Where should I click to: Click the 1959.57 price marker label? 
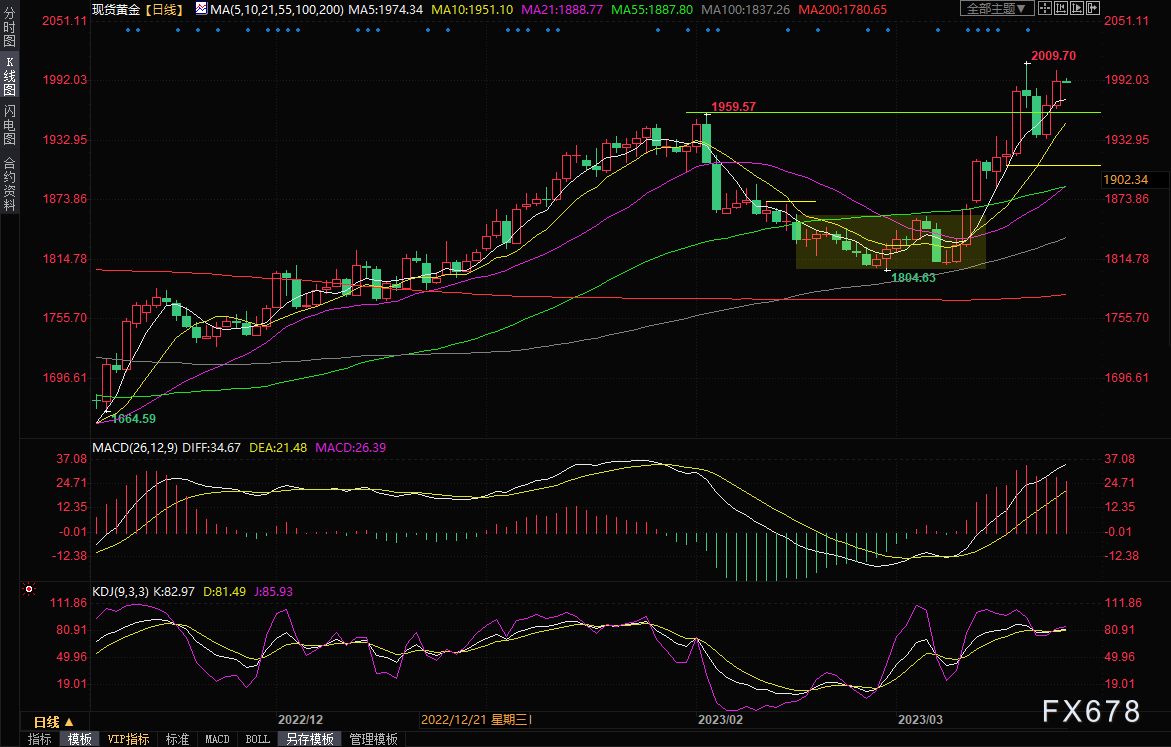(x=733, y=107)
